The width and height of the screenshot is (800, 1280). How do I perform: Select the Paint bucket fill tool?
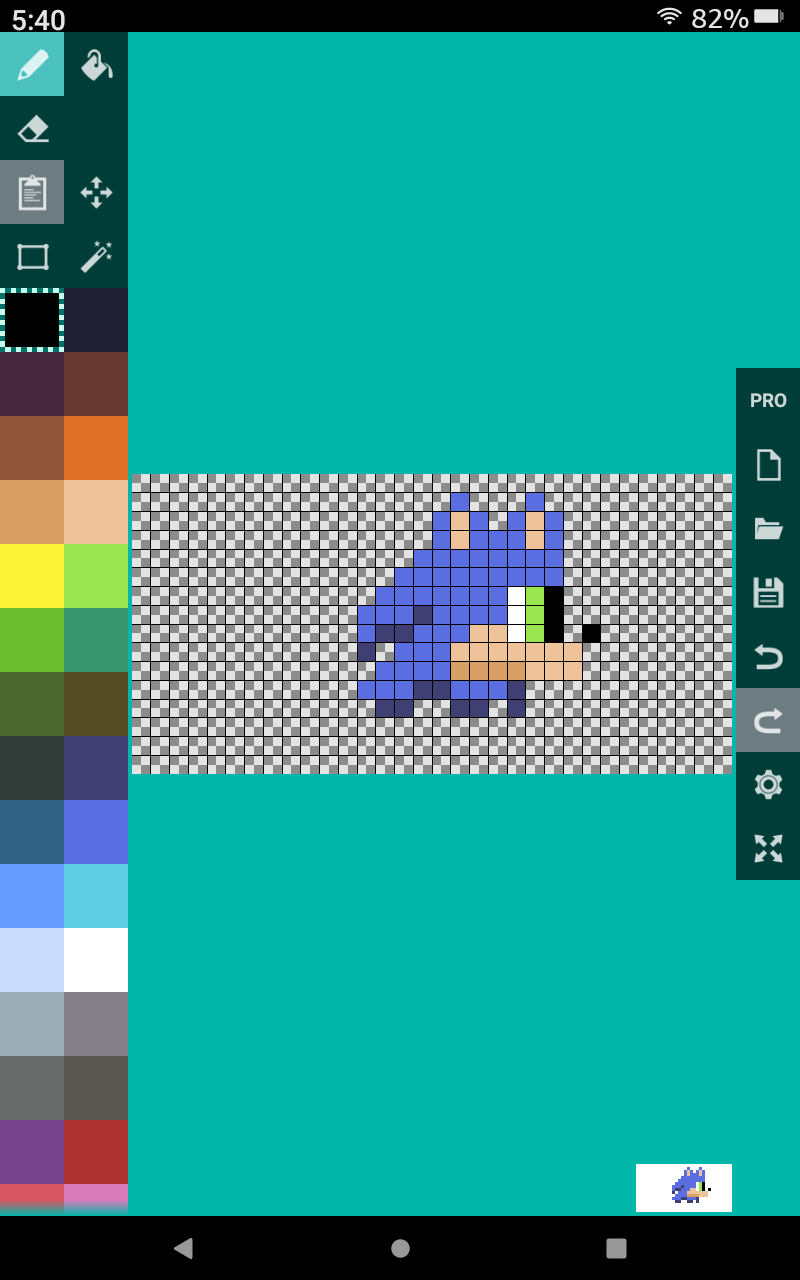[x=96, y=64]
